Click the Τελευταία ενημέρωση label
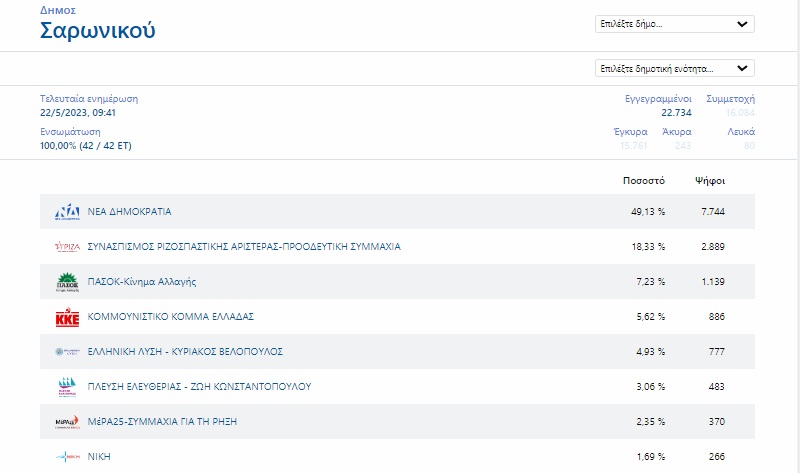 point(89,99)
